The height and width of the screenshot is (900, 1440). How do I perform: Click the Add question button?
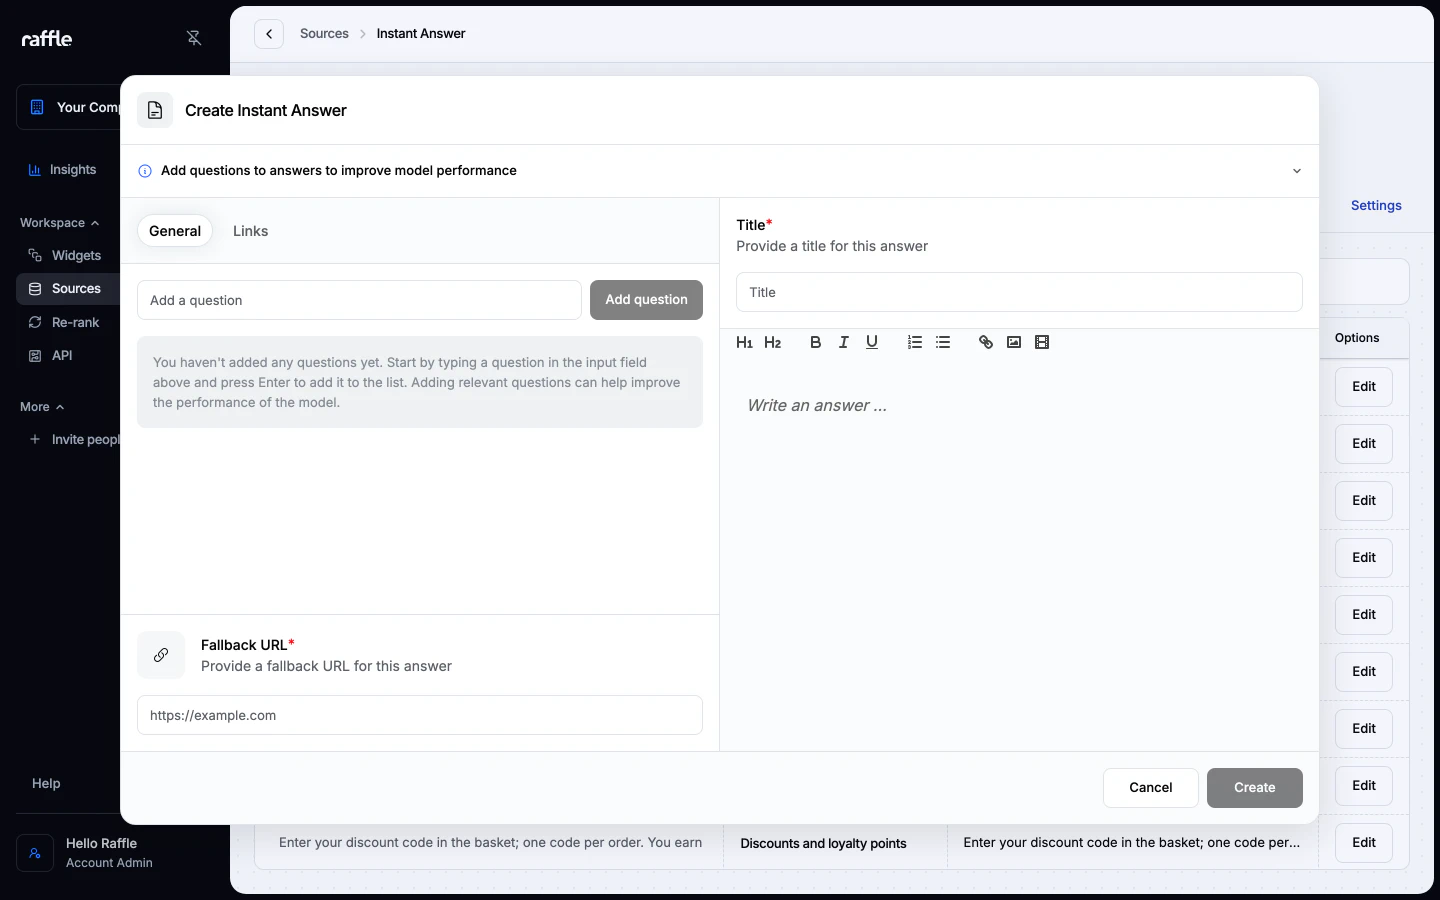point(646,300)
